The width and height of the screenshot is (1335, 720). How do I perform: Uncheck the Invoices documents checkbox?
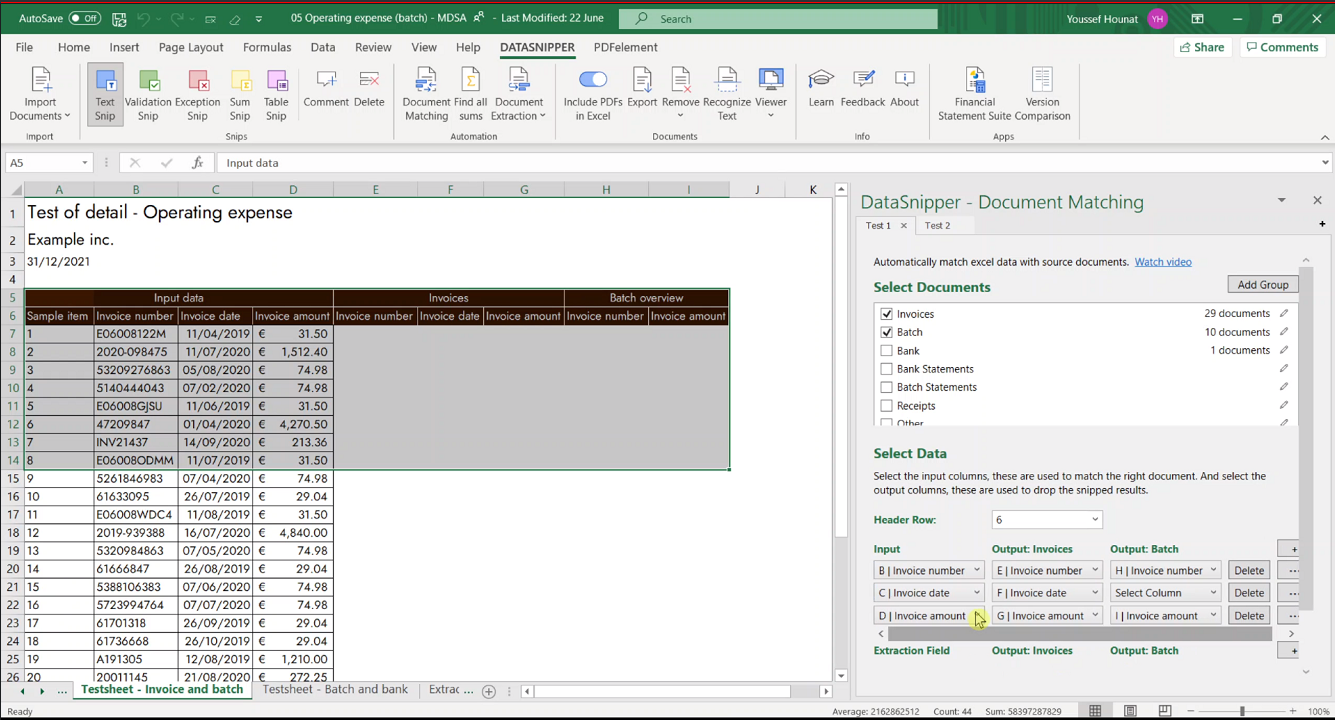click(x=886, y=313)
